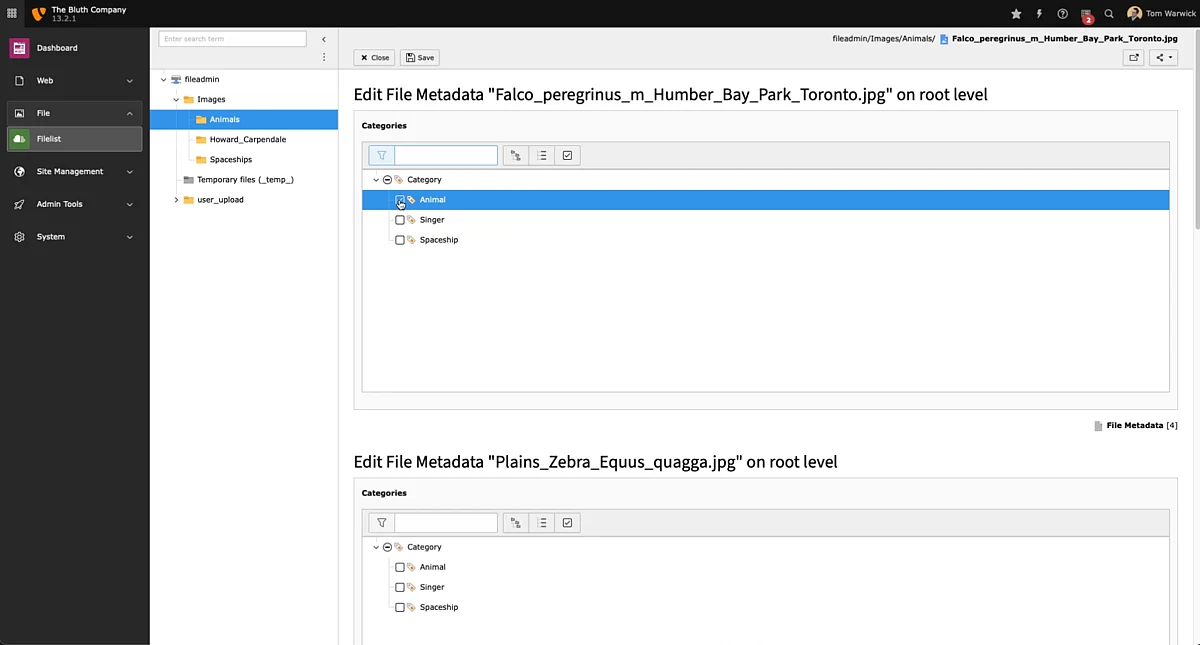
Task: Click the Close button
Action: (x=374, y=58)
